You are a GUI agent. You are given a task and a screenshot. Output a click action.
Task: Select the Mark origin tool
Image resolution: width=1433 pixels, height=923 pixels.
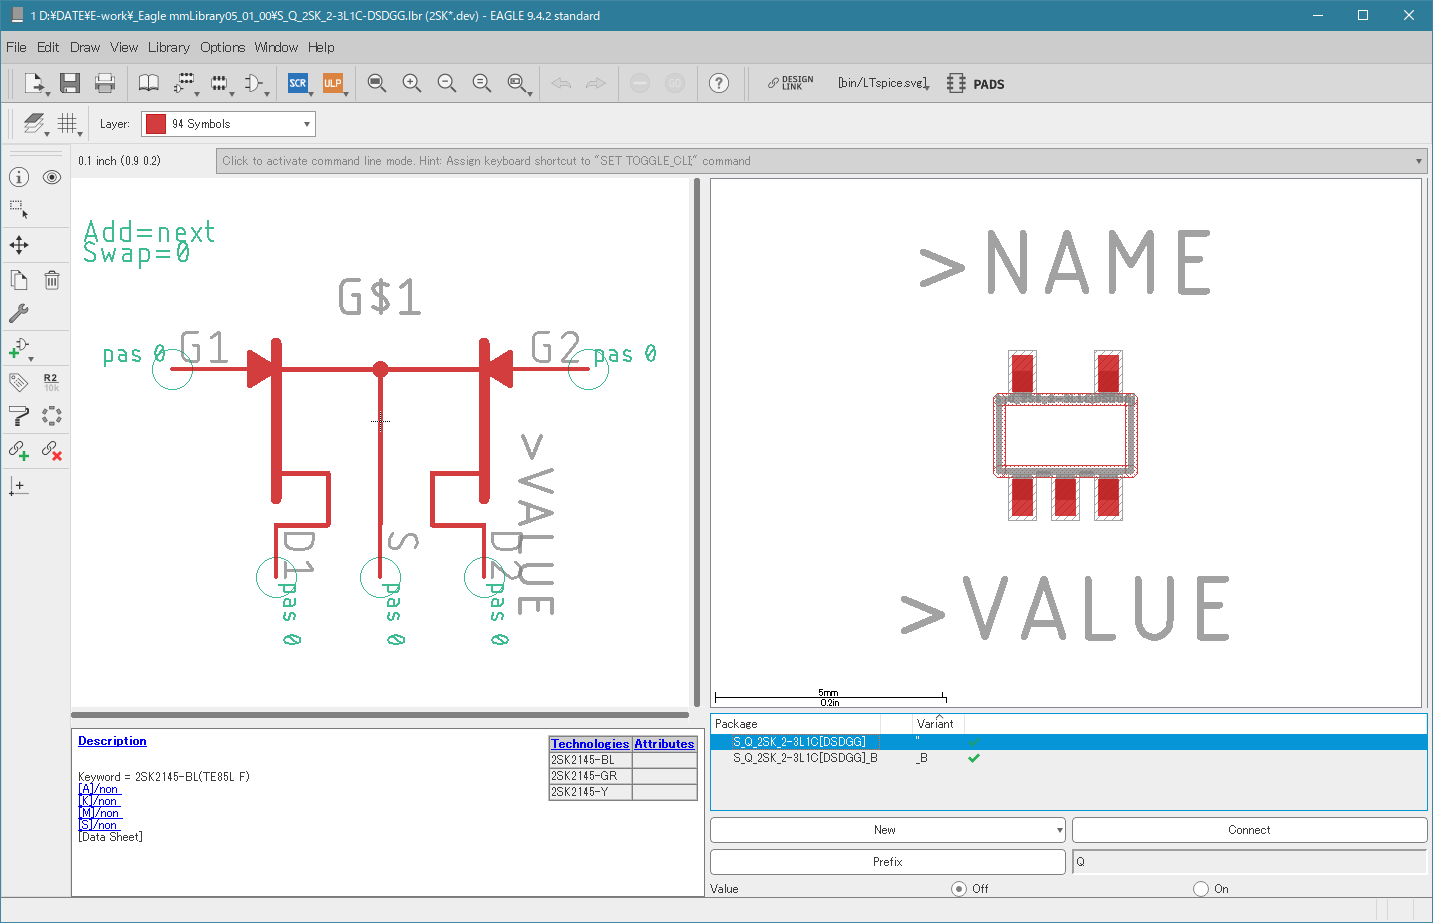pyautogui.click(x=19, y=486)
